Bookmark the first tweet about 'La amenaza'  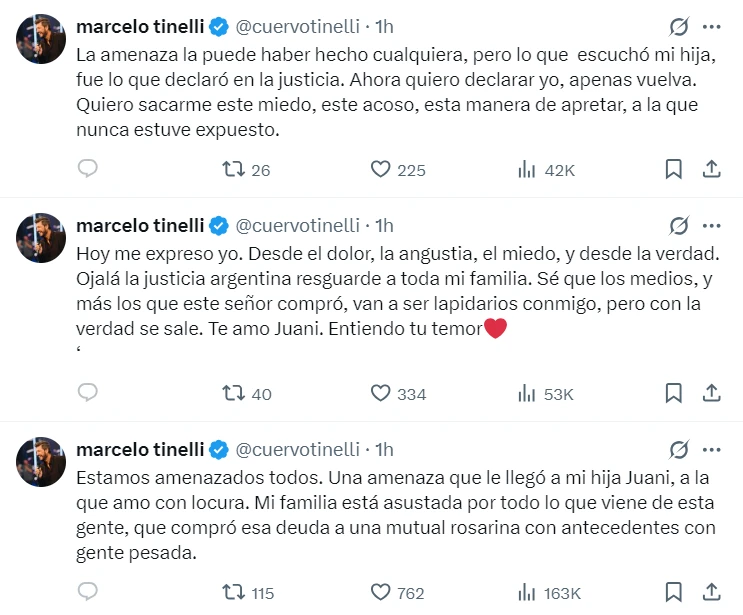tap(674, 169)
